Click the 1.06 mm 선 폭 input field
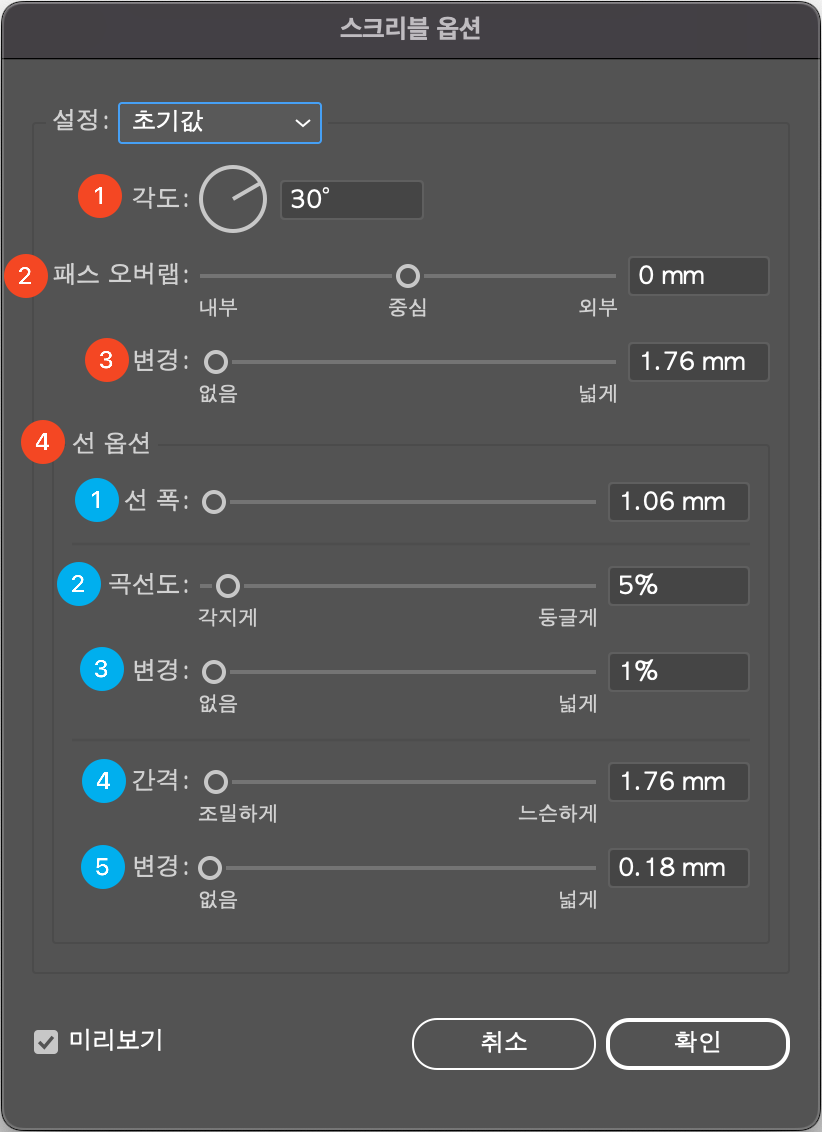The height and width of the screenshot is (1132, 822). tap(678, 501)
